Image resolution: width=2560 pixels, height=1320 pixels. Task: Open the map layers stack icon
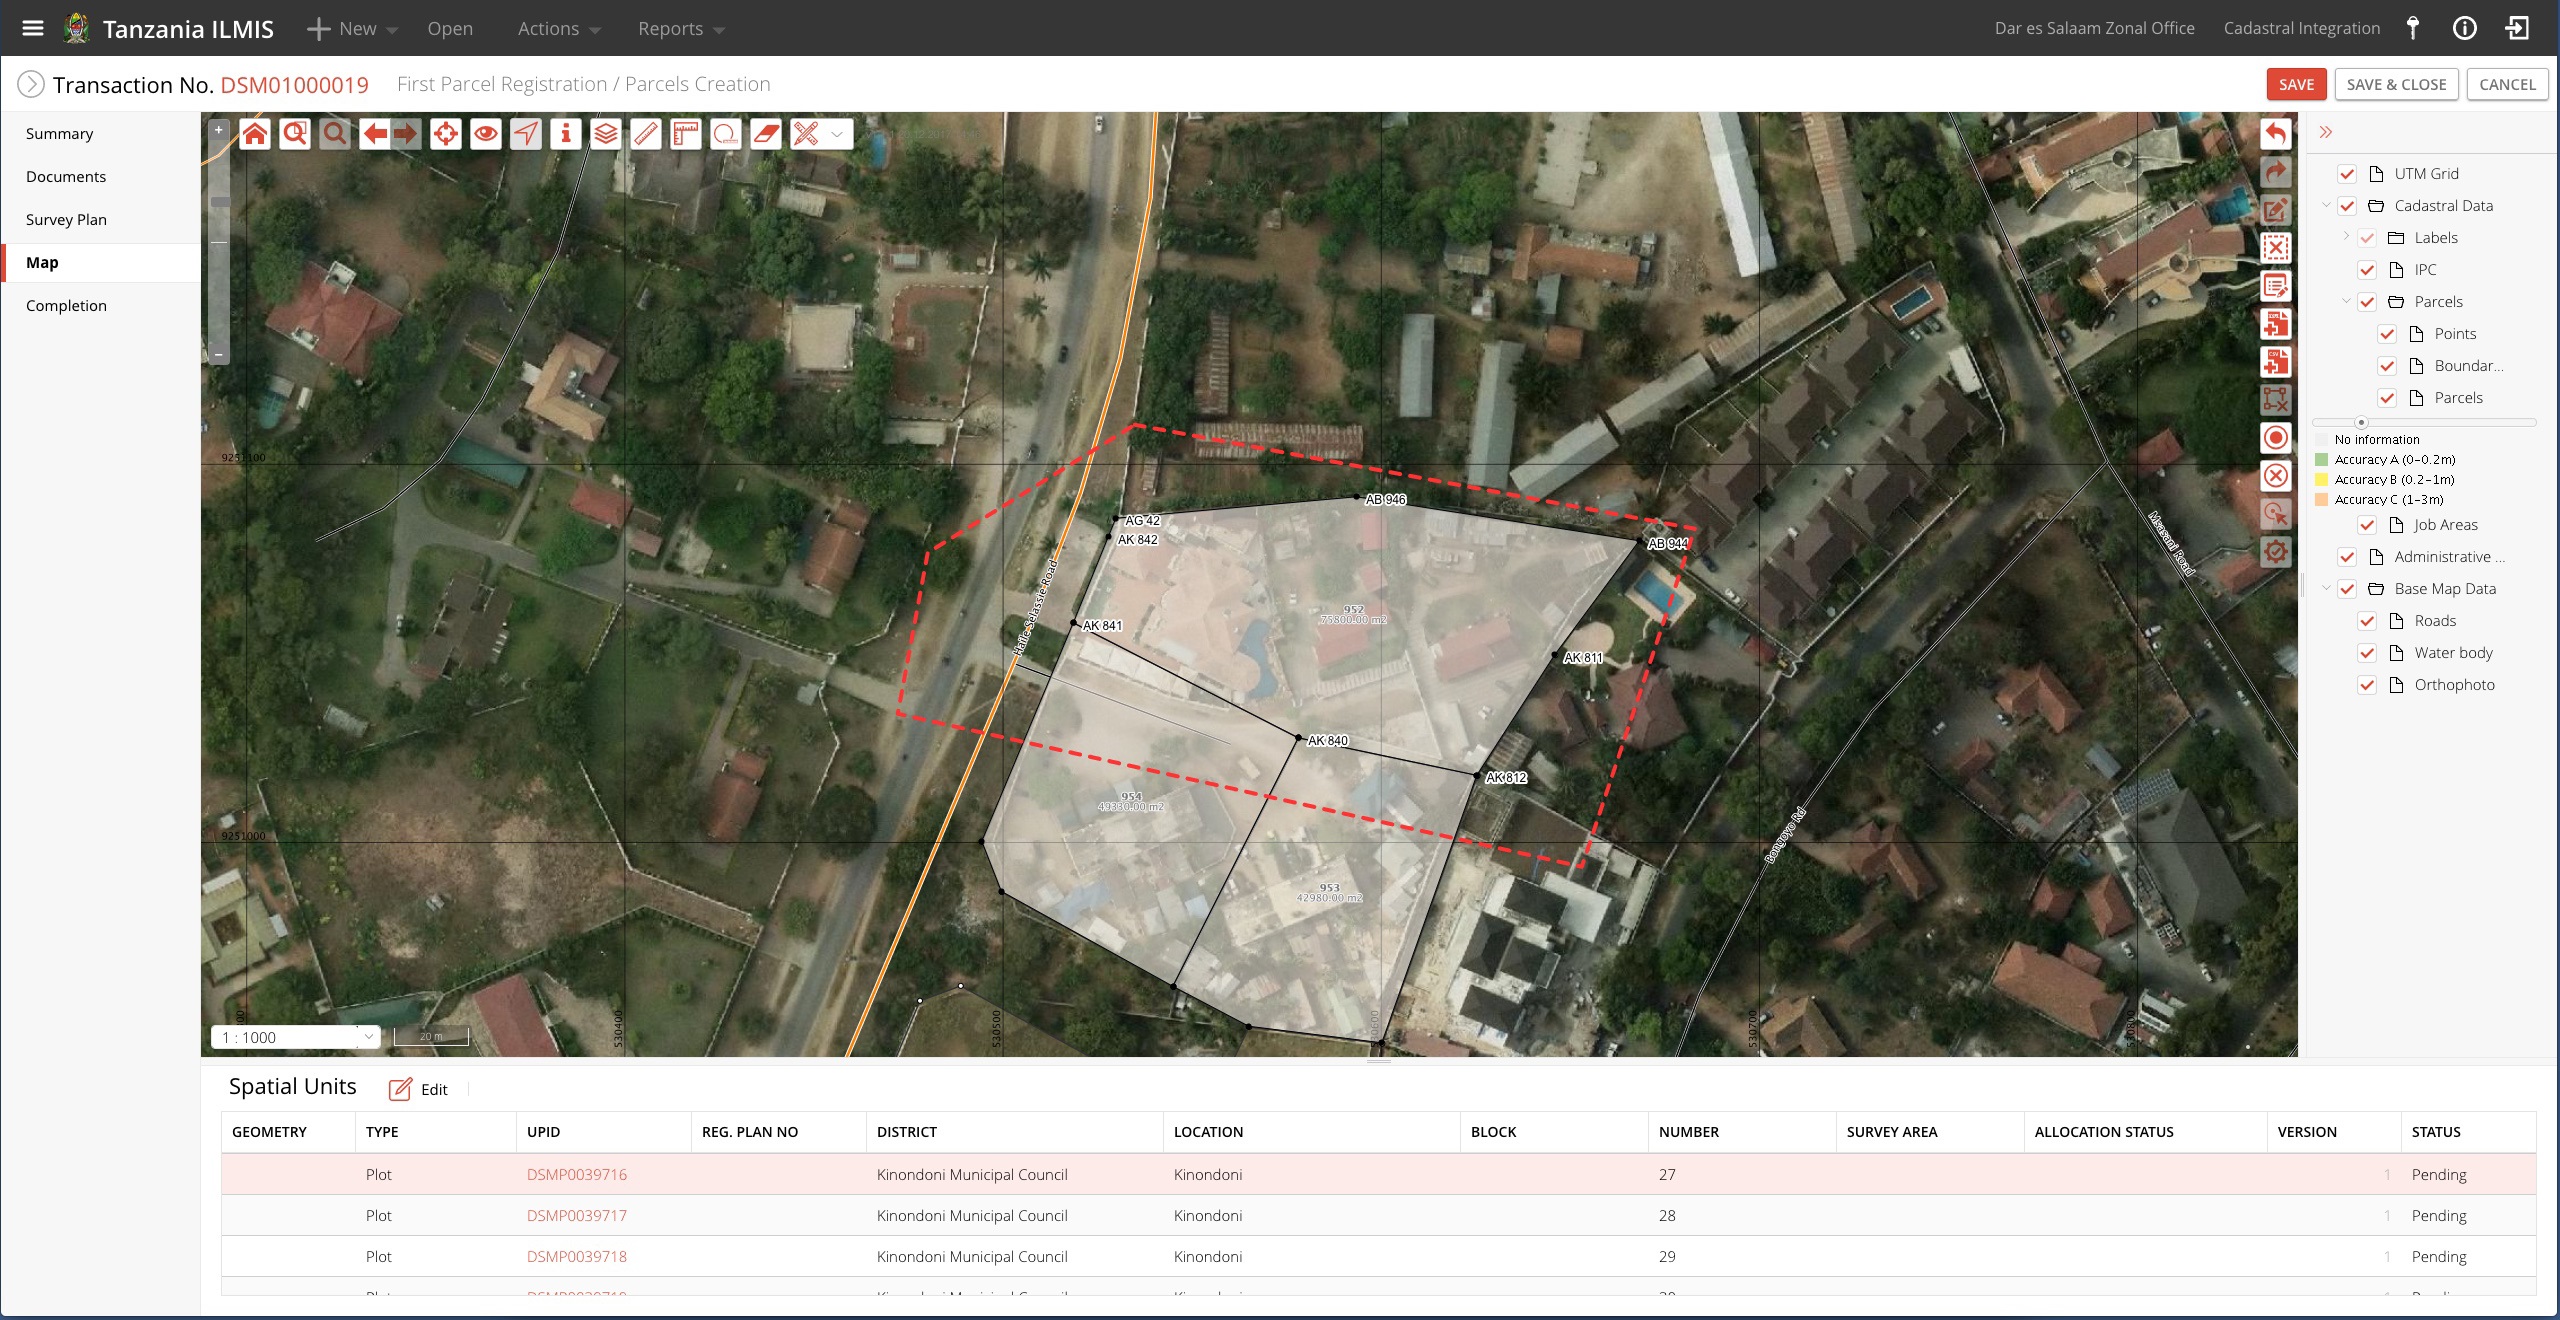[x=606, y=134]
